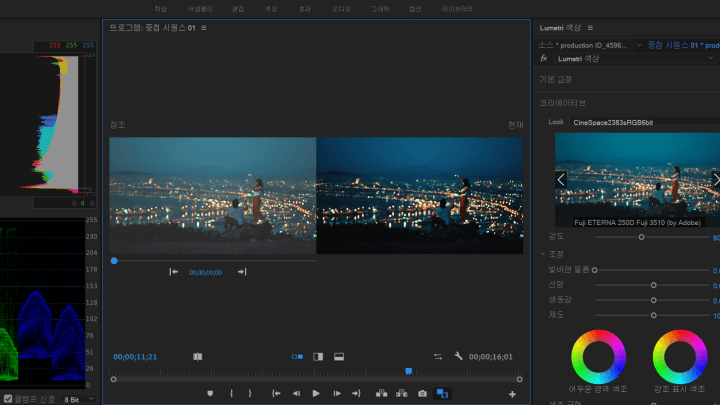The width and height of the screenshot is (720, 405).
Task: Click reference frame position slider handle
Action: click(x=114, y=261)
